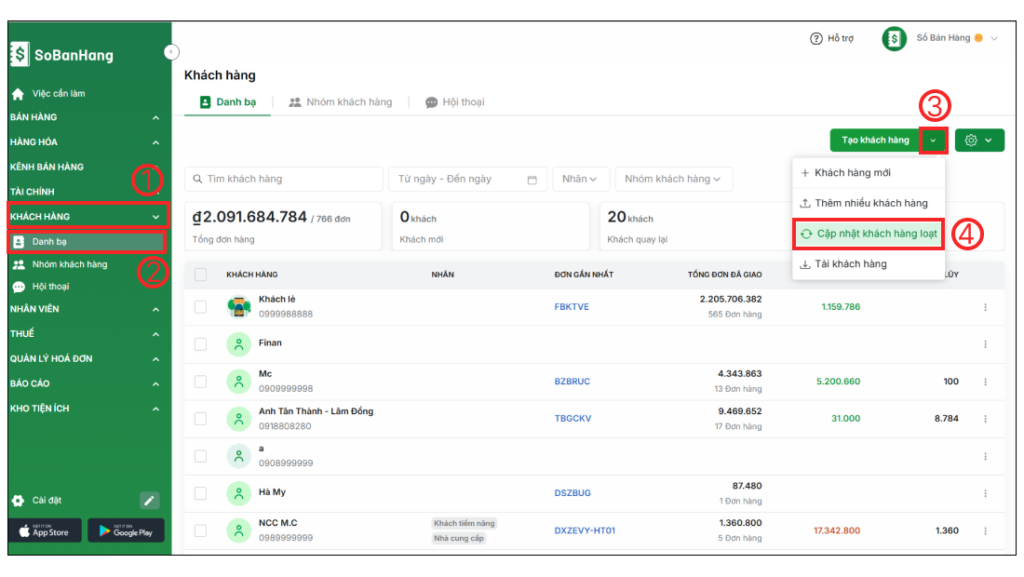Click the Số Bán Hàng account avatar
The height and width of the screenshot is (577, 1024).
pyautogui.click(x=894, y=39)
